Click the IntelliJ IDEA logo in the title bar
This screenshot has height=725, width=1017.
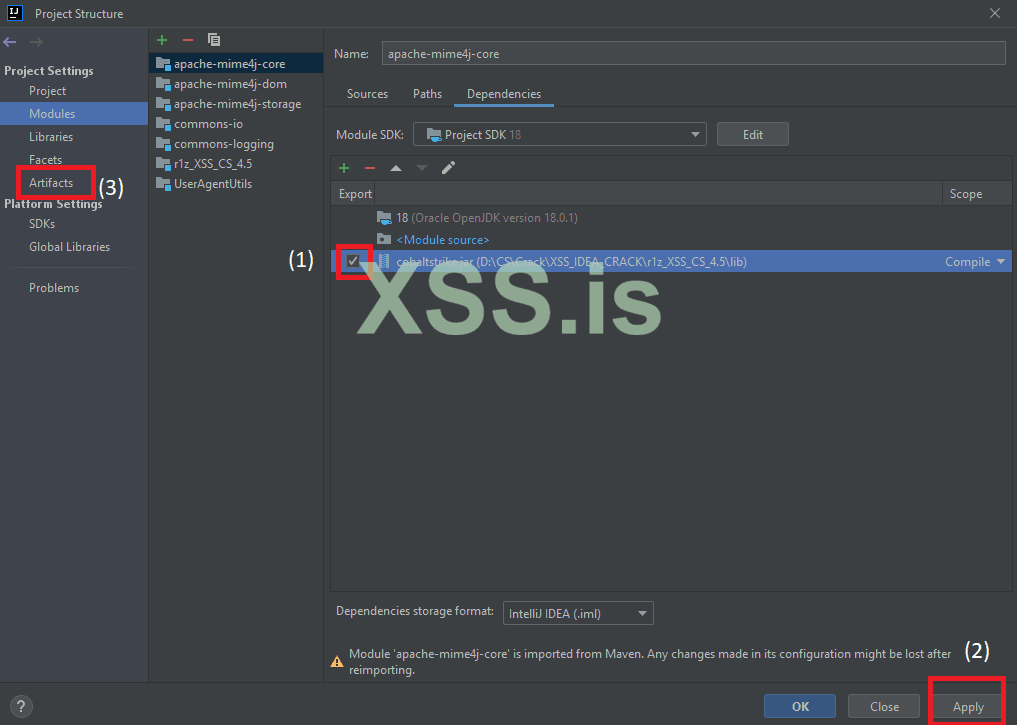[x=14, y=13]
